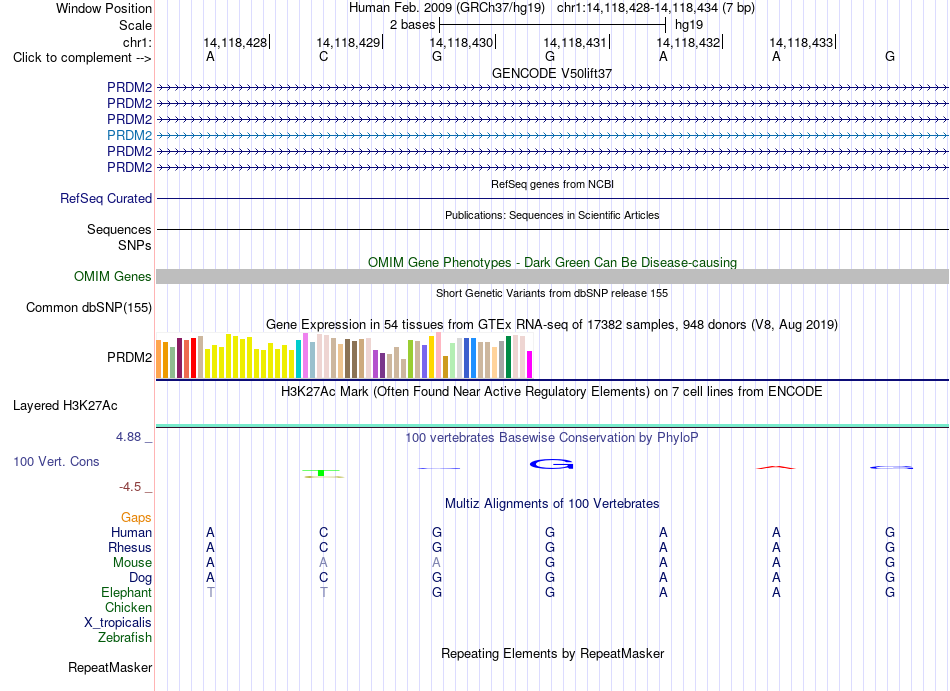Viewport: 950px width, 691px height.
Task: Select the light-blue highlighted PRDM2 transcript label
Action: pyautogui.click(x=130, y=135)
